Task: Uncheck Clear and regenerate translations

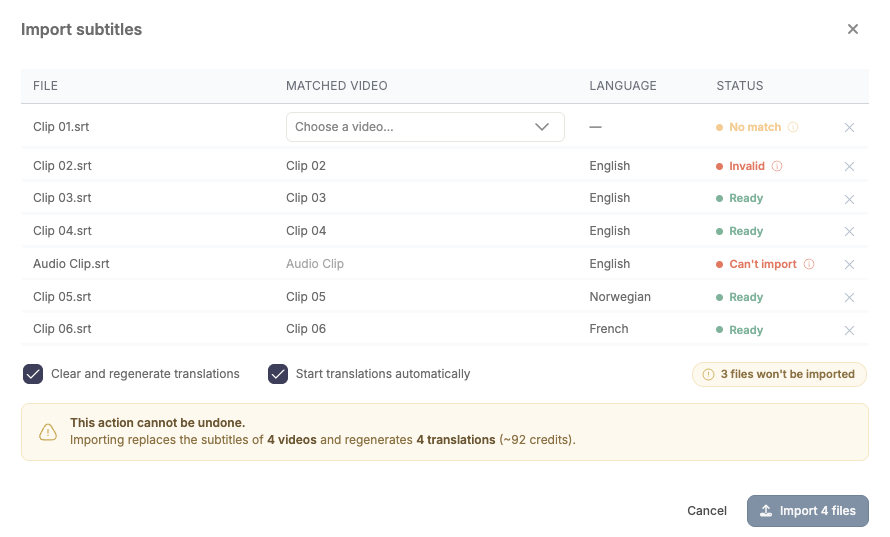Action: [33, 374]
